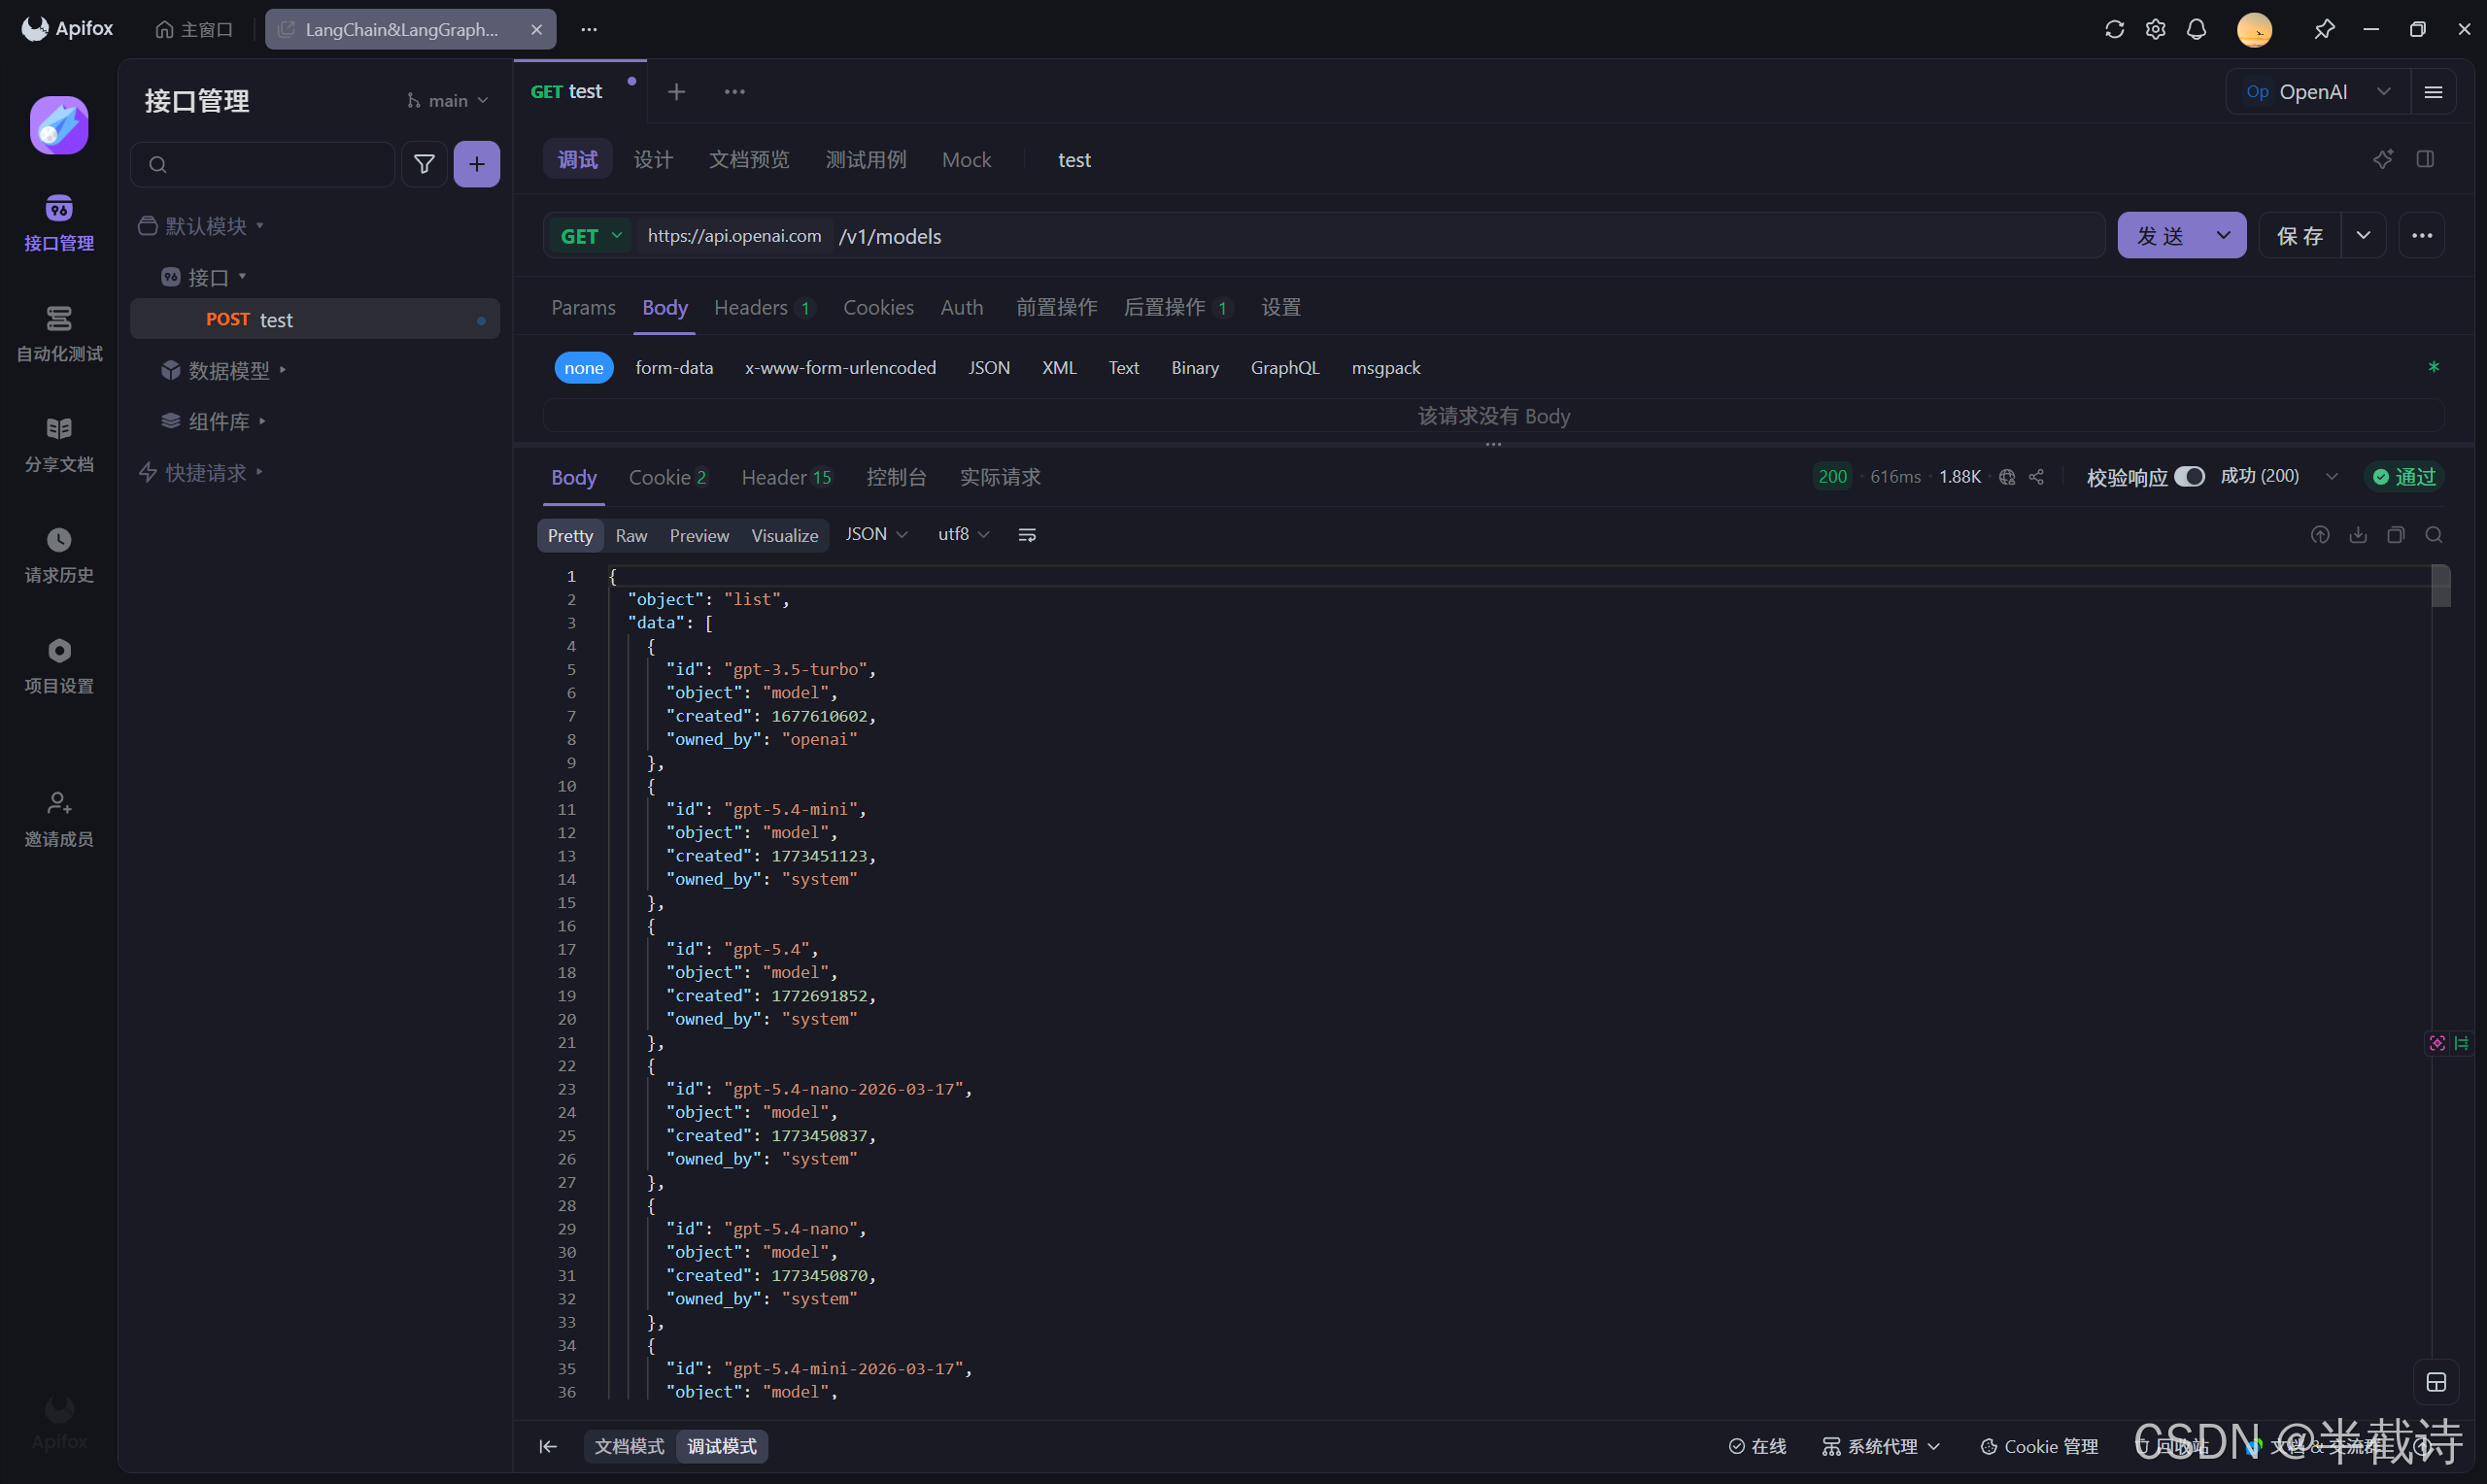Image resolution: width=2487 pixels, height=1484 pixels.
Task: Click the response body vertical scrollbar
Action: (x=2441, y=588)
